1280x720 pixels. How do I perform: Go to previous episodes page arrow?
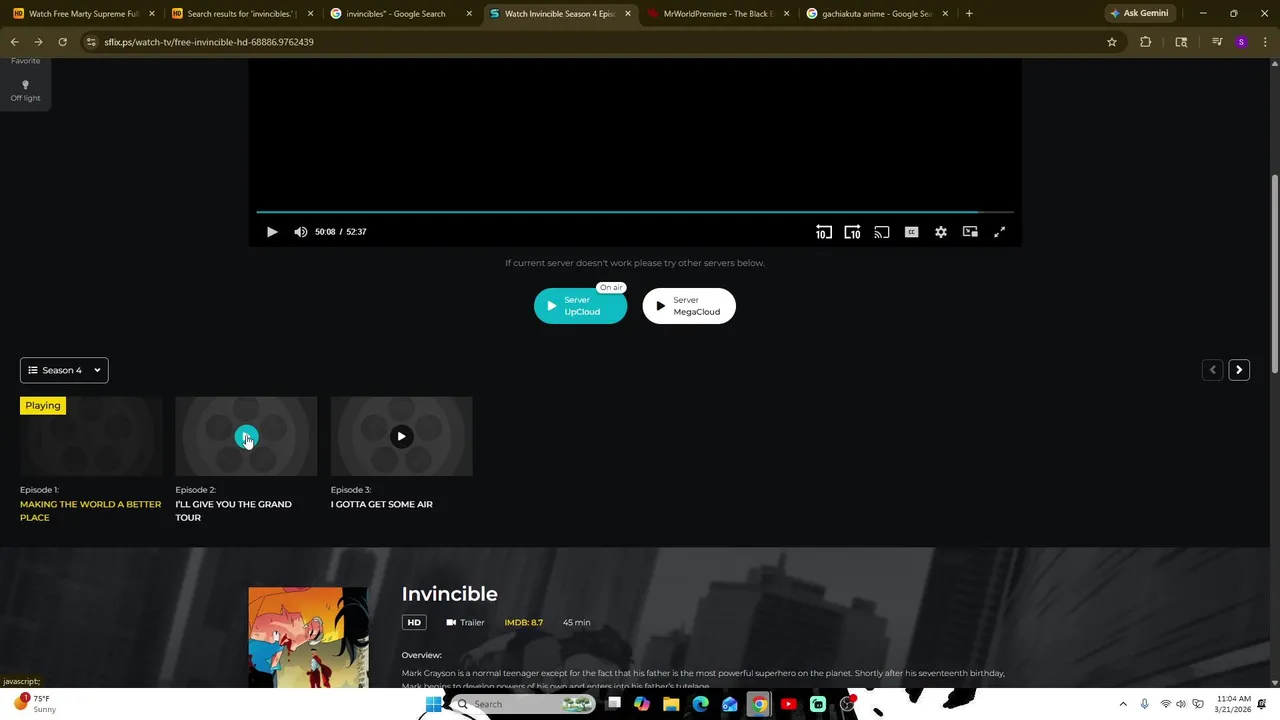[1212, 370]
